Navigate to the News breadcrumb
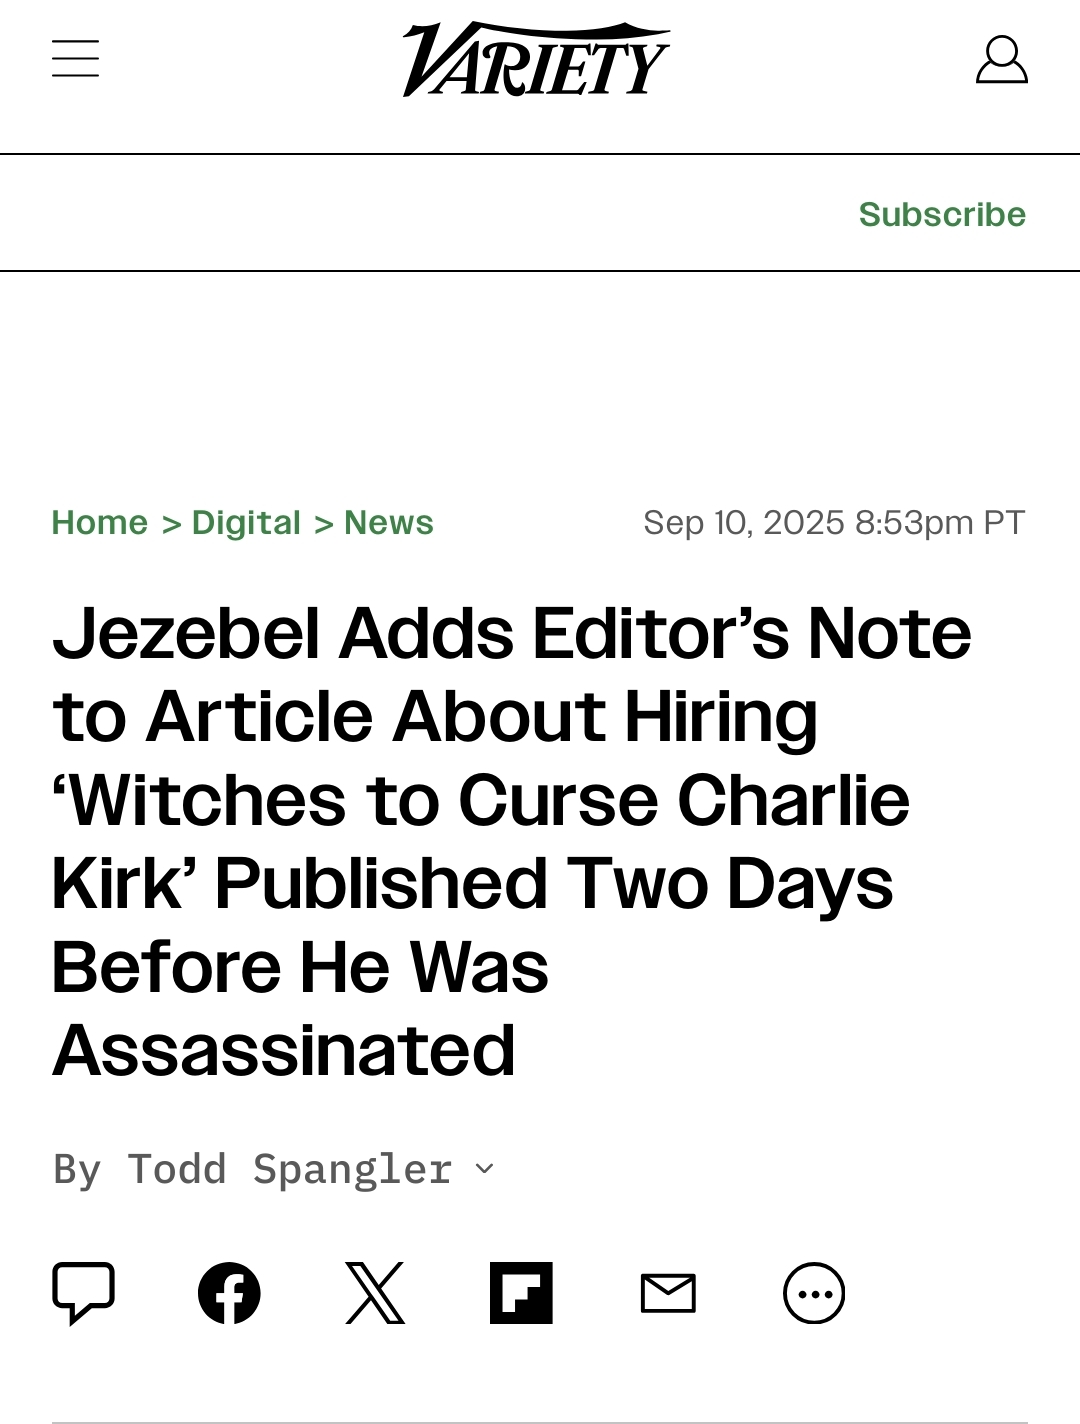Image resolution: width=1080 pixels, height=1424 pixels. point(389,522)
